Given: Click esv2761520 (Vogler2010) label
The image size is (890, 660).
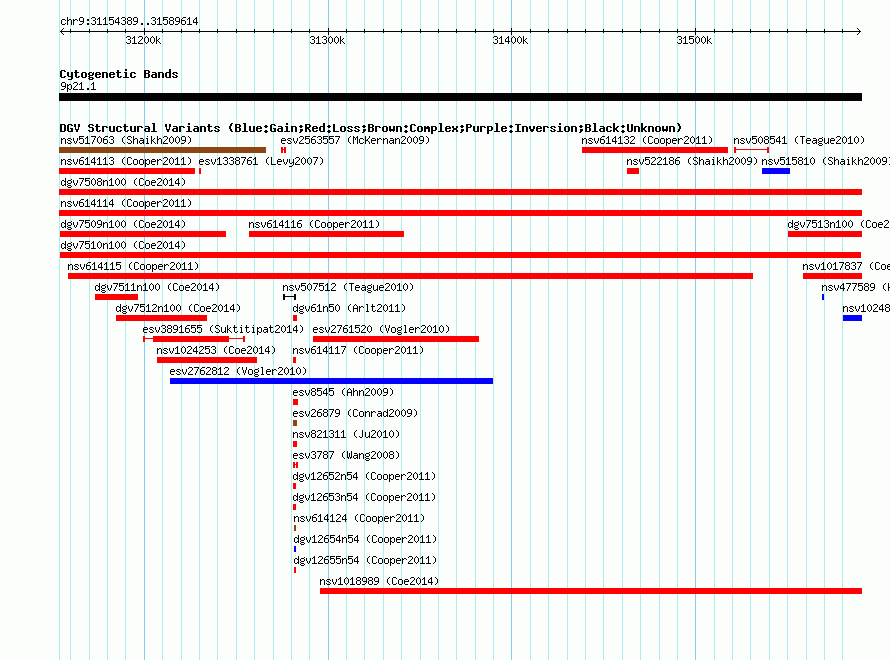Looking at the screenshot, I should (x=381, y=329).
